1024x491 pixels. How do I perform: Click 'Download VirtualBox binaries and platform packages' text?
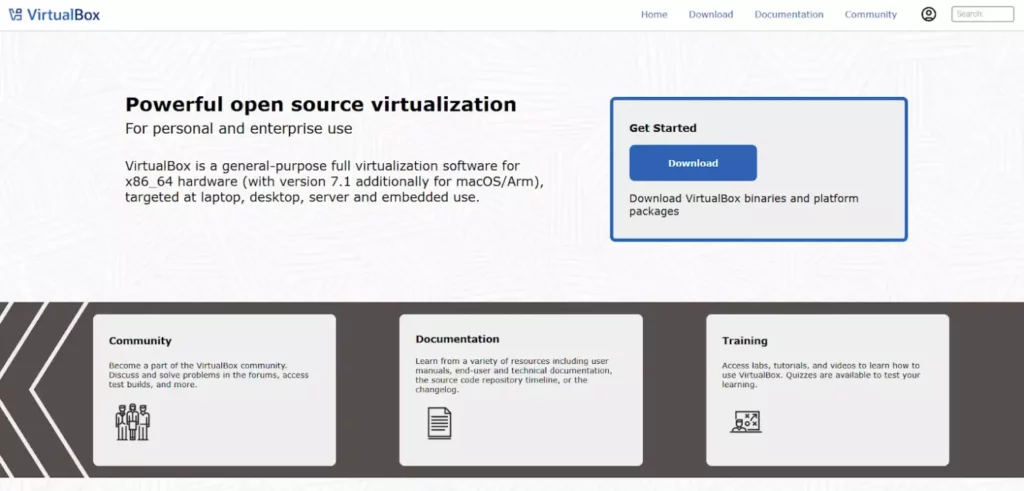(744, 205)
